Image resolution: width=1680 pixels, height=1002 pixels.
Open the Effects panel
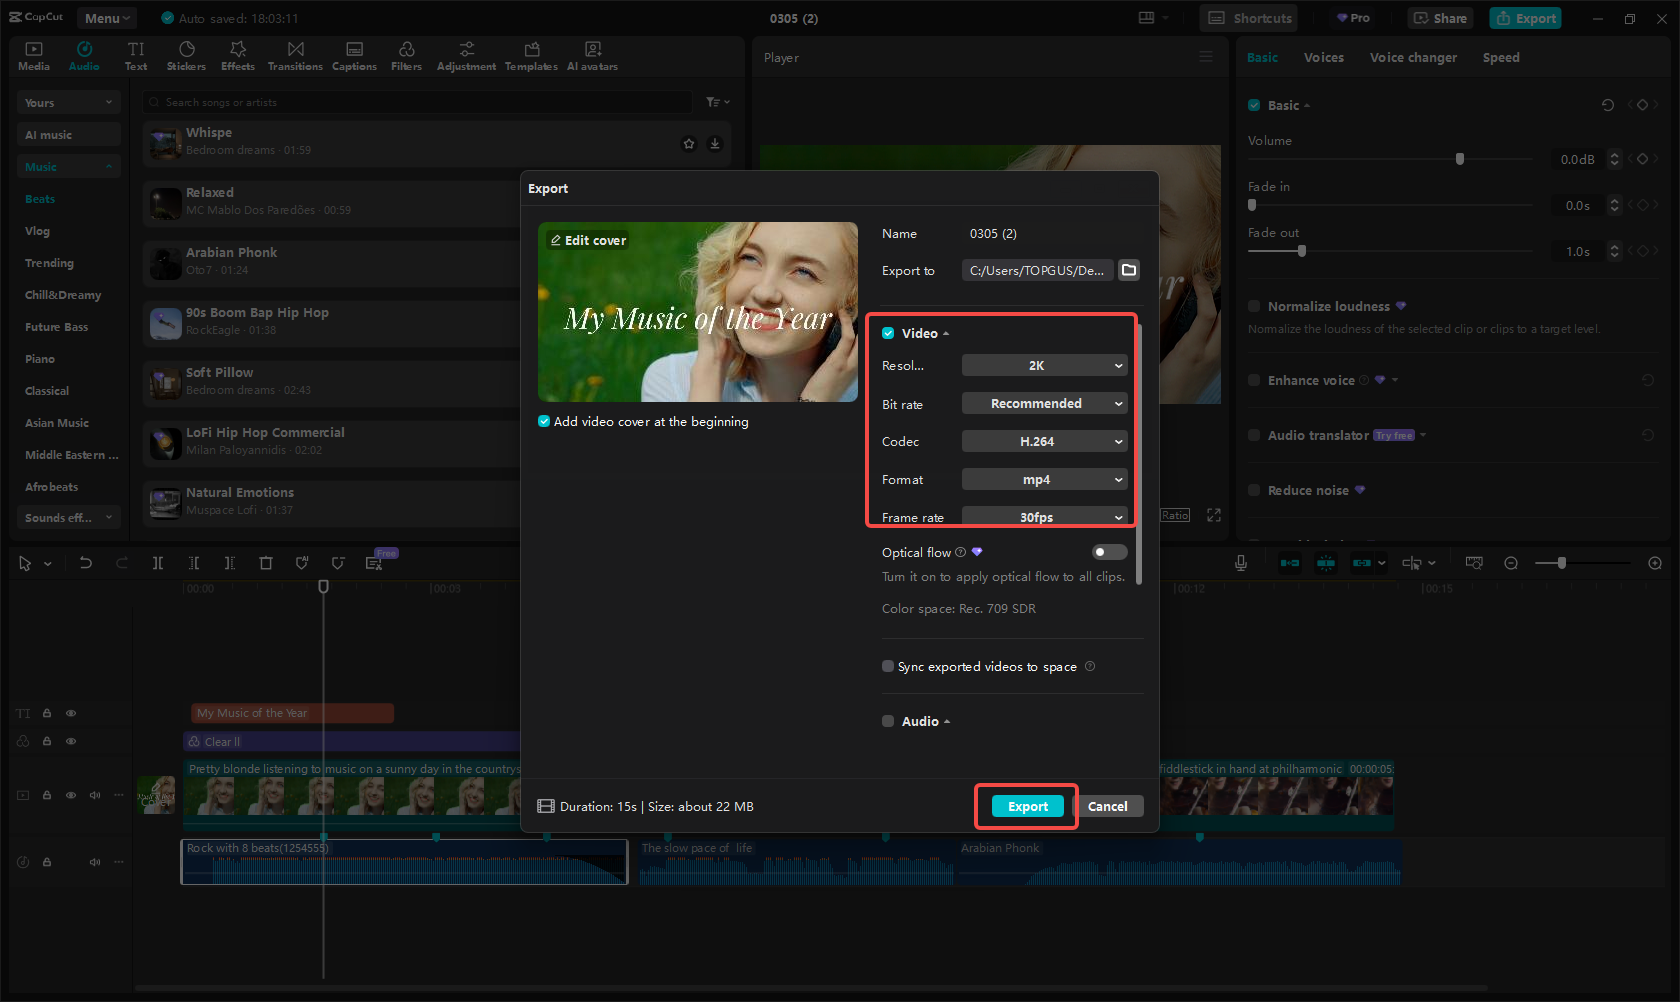(x=238, y=55)
